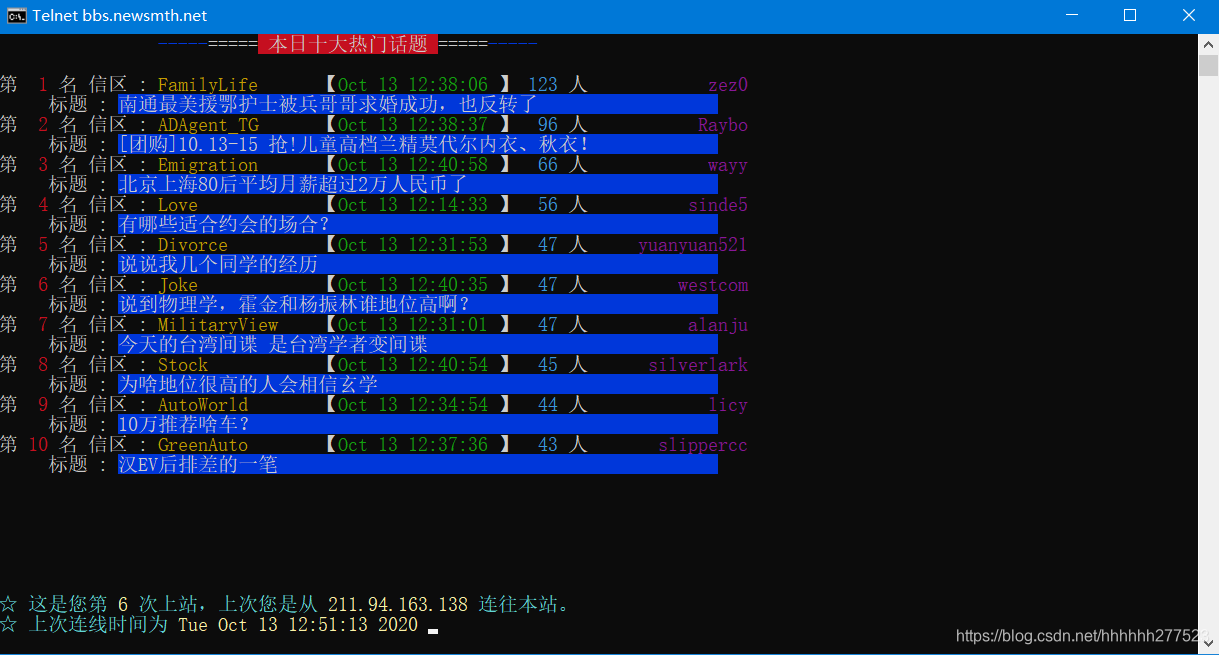This screenshot has width=1219, height=655.
Task: Click the login count number 6
Action: click(x=123, y=605)
